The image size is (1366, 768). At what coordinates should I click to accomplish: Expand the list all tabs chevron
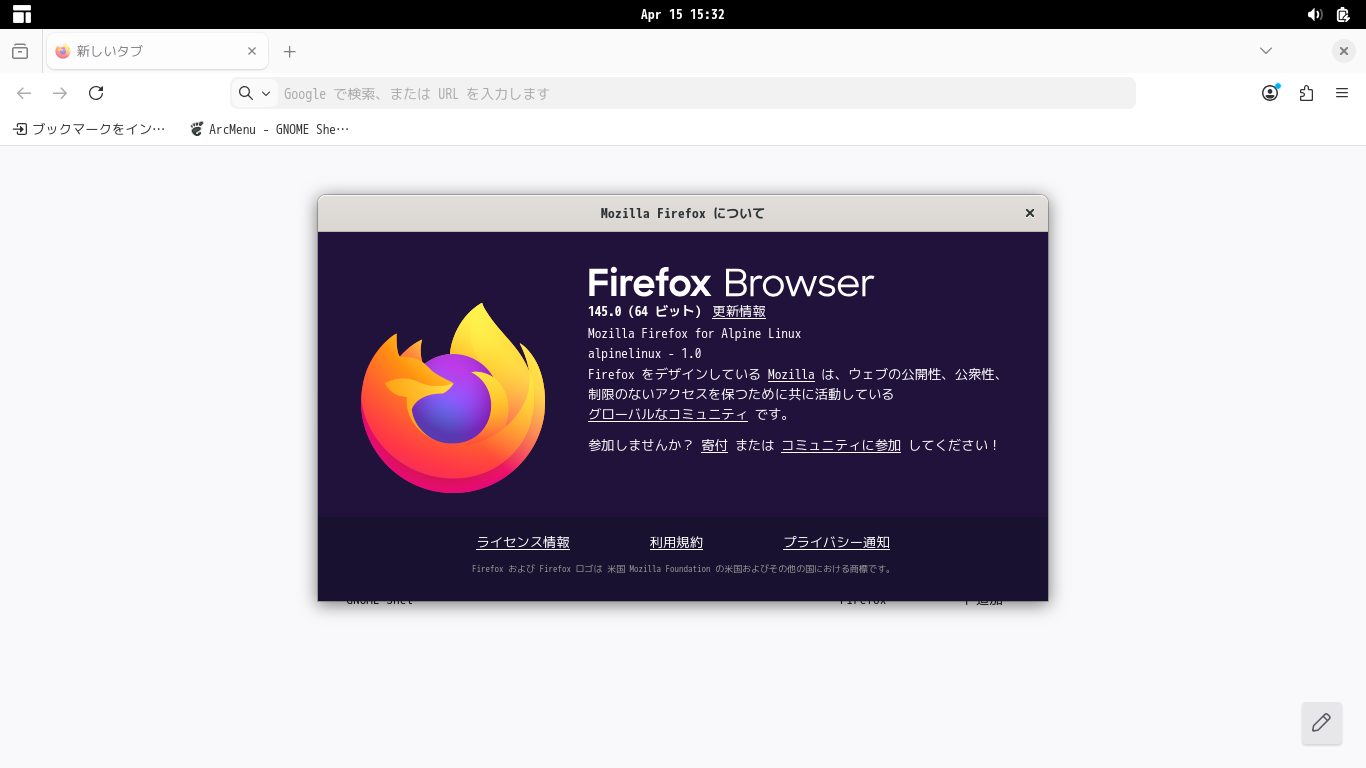point(1266,51)
